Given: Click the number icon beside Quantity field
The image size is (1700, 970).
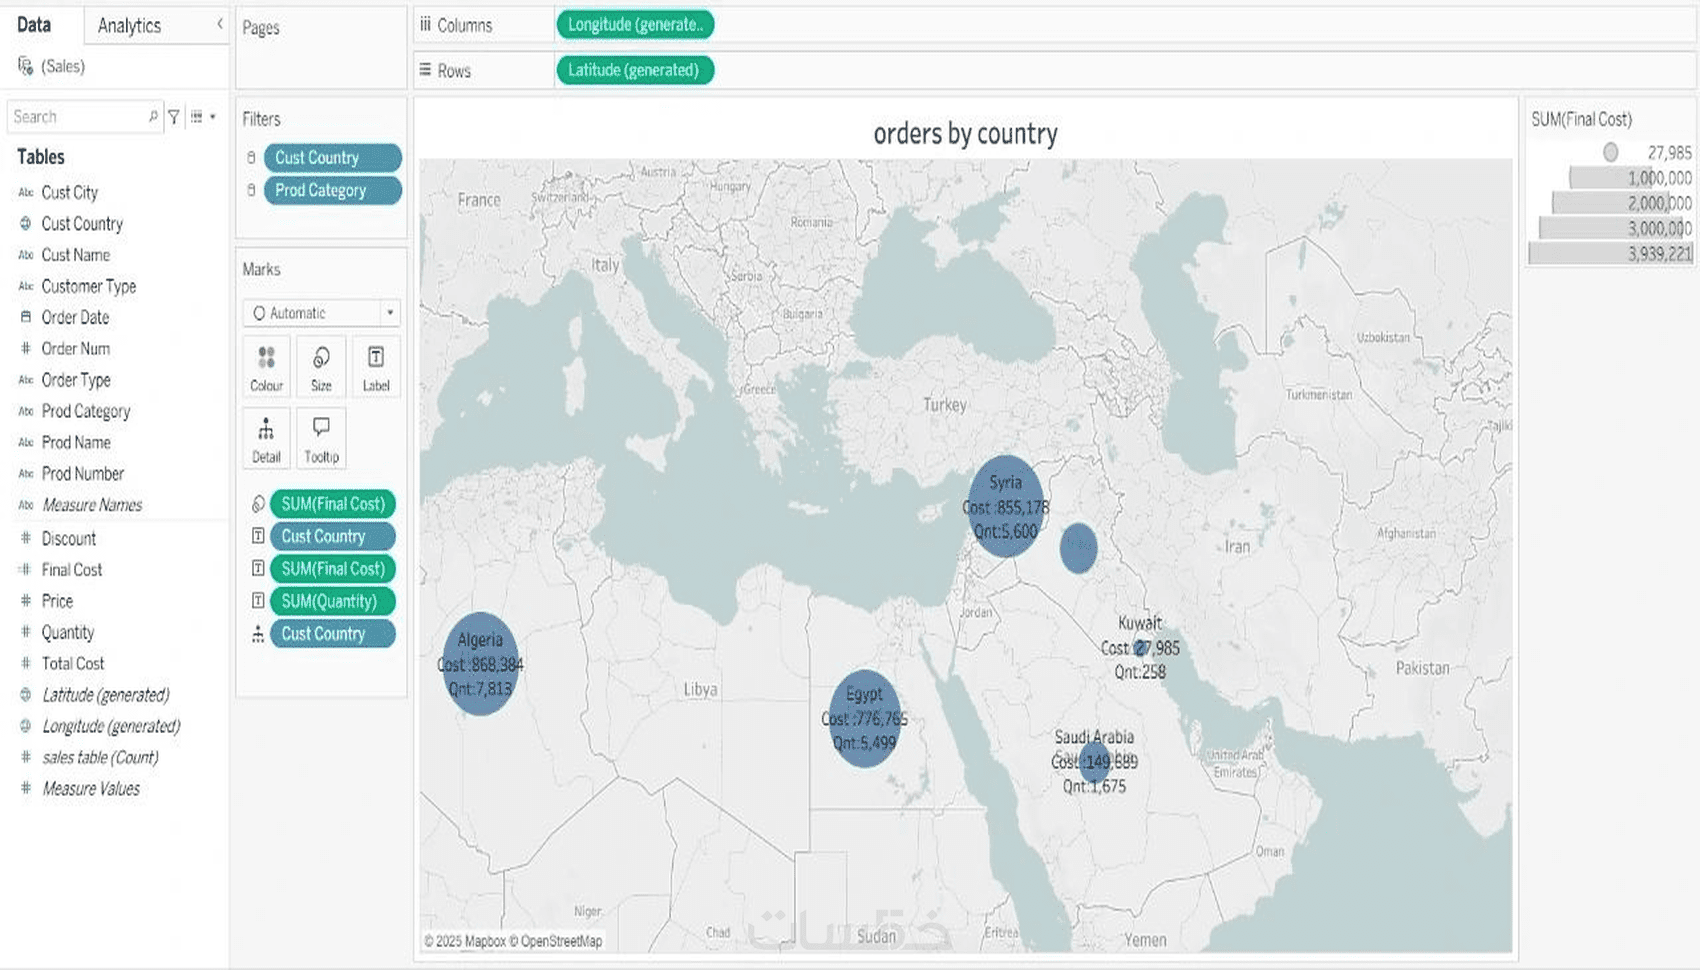Looking at the screenshot, I should click(26, 632).
